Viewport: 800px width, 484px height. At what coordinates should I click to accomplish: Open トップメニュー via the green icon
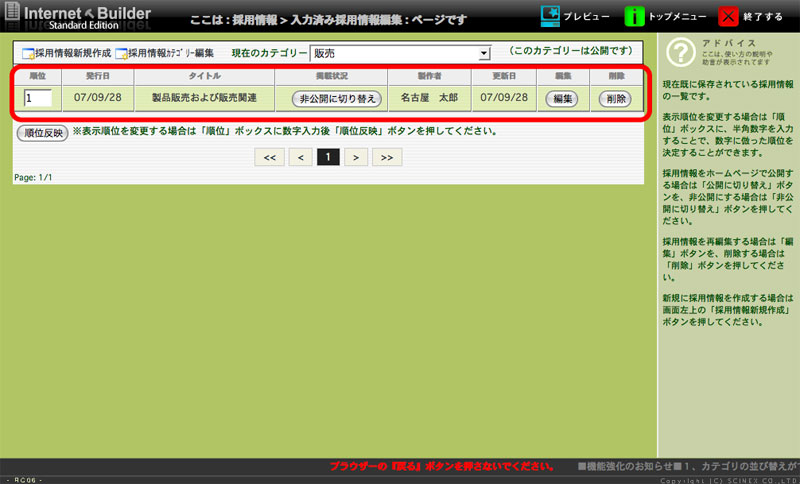click(635, 17)
